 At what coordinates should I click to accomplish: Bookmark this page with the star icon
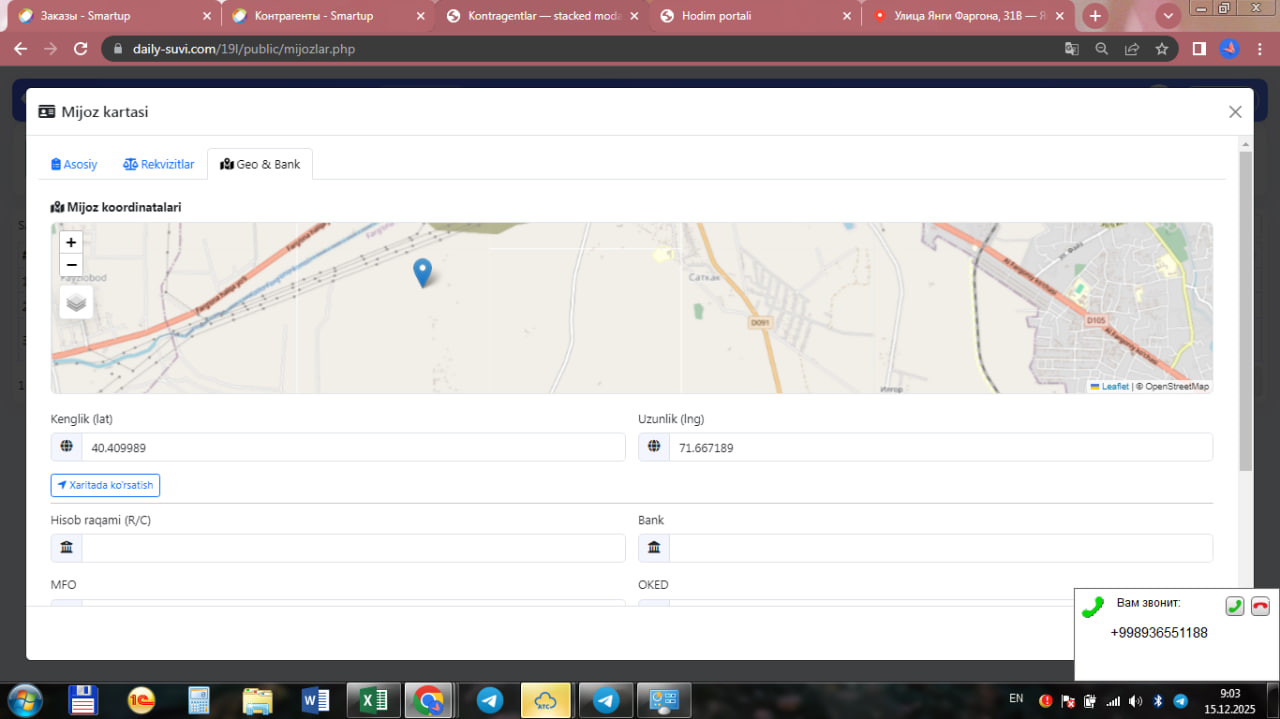(1161, 49)
